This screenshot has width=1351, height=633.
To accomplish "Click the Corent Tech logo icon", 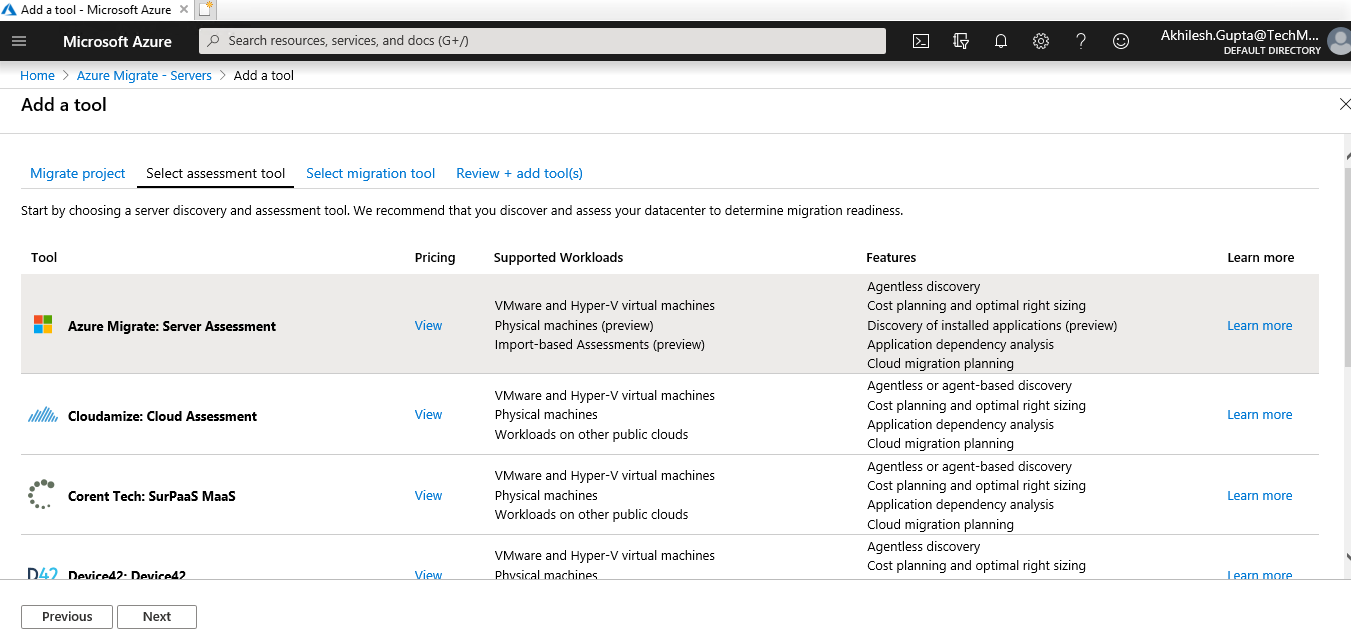I will [x=42, y=495].
